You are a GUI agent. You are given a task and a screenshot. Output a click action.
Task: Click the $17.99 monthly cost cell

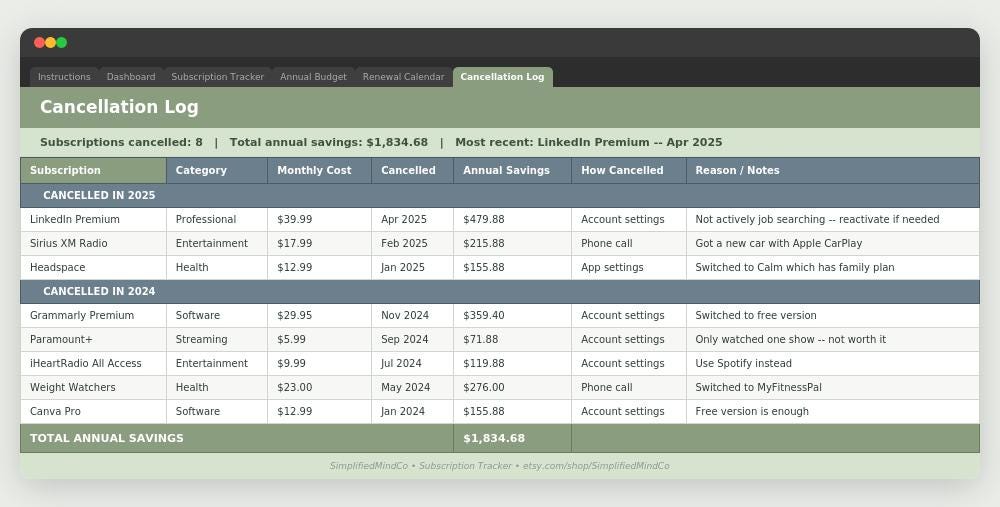click(x=320, y=244)
